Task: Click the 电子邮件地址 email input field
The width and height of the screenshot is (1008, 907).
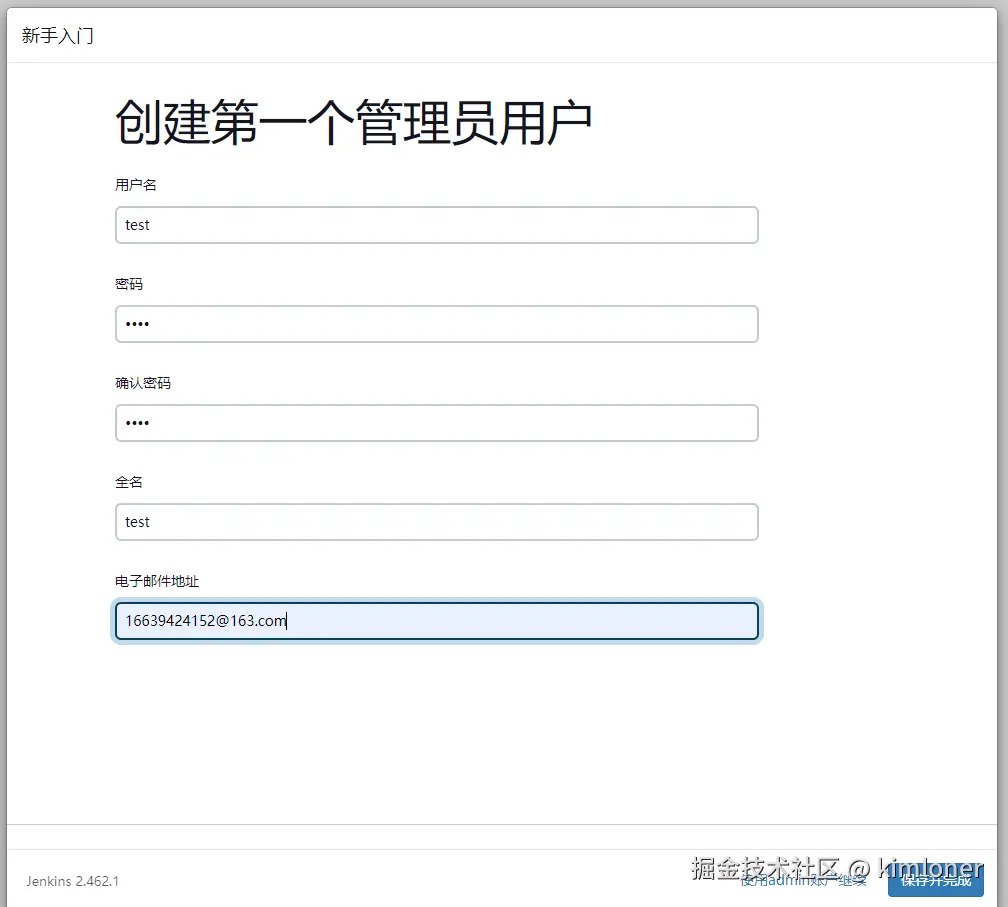Action: [x=436, y=621]
